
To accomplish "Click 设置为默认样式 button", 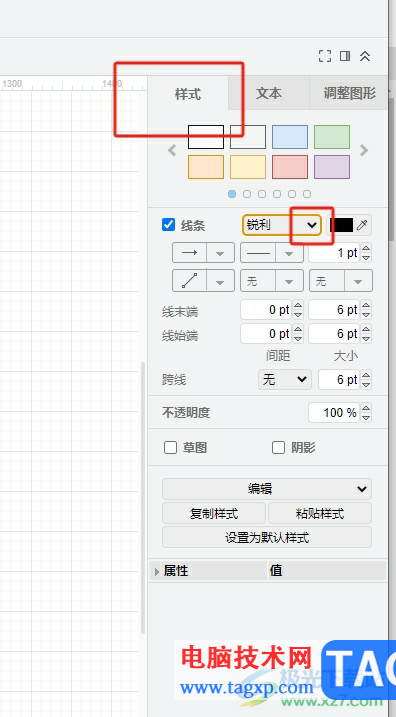I will (x=267, y=537).
